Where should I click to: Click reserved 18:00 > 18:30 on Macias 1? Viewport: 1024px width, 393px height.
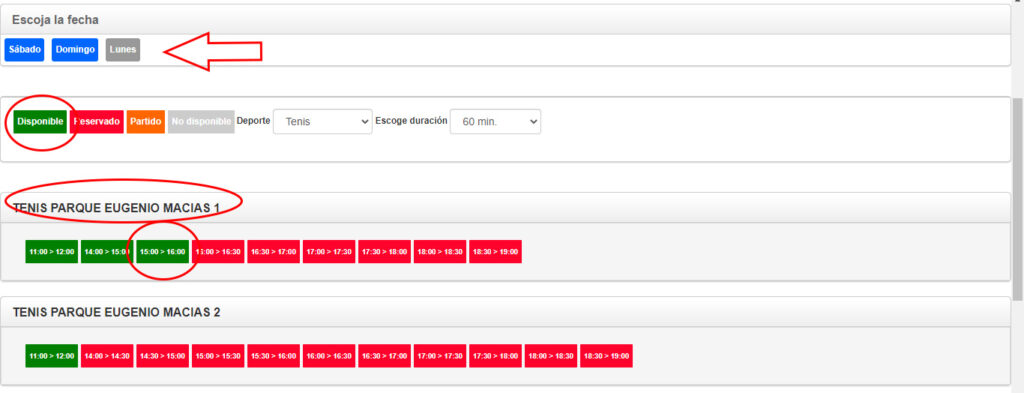click(440, 251)
